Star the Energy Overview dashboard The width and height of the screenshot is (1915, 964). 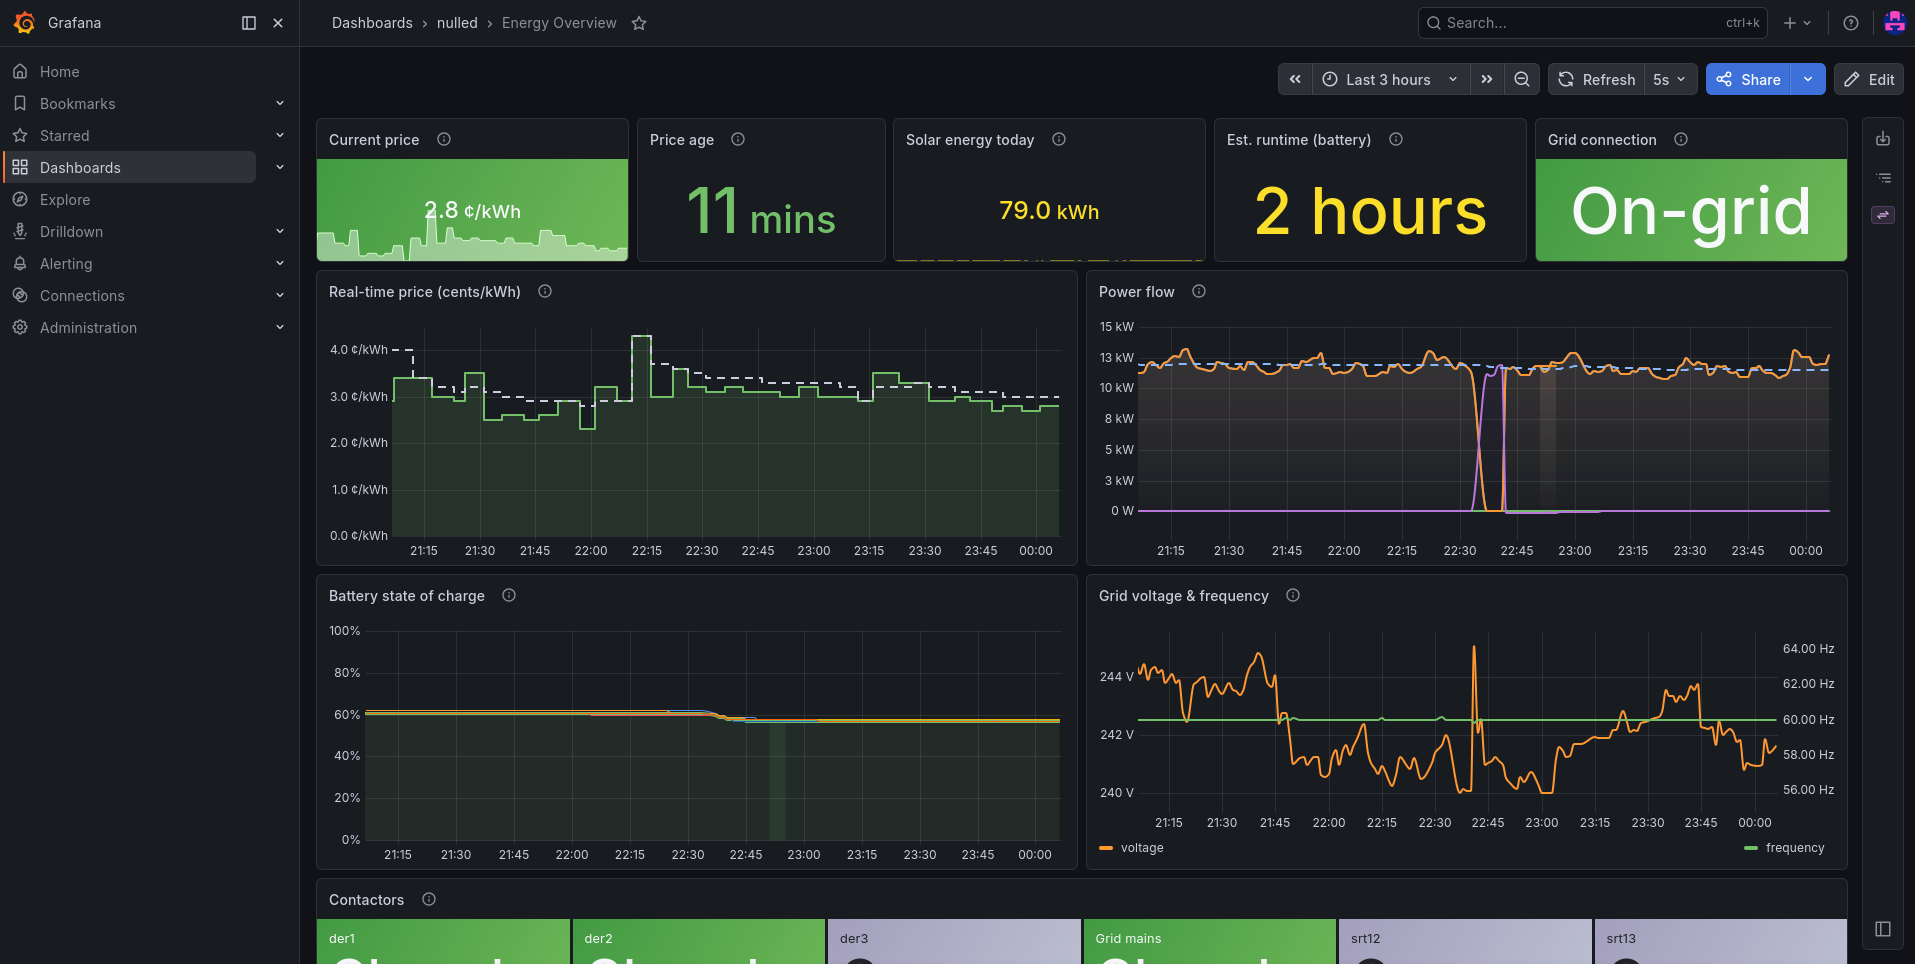coord(639,23)
